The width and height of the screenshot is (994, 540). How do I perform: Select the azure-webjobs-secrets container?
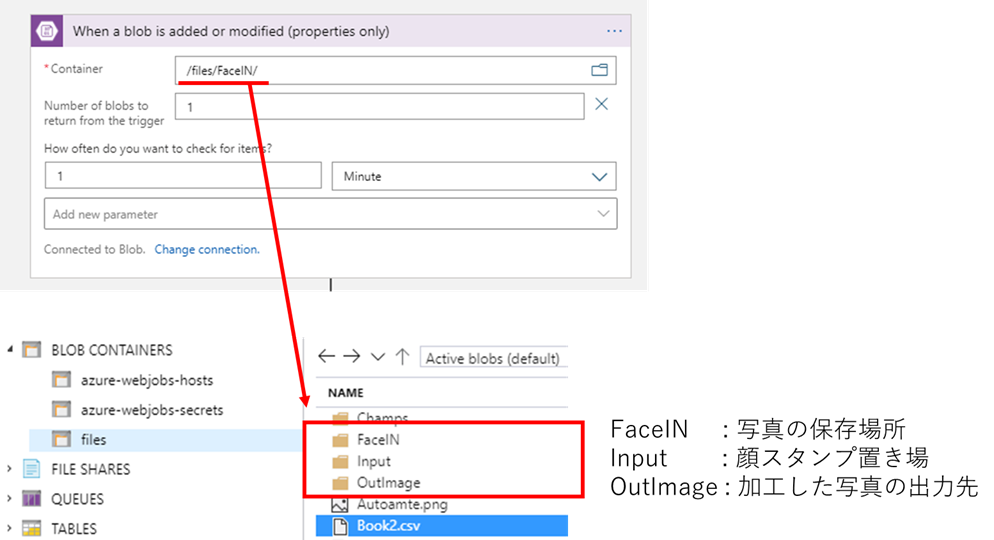152,410
